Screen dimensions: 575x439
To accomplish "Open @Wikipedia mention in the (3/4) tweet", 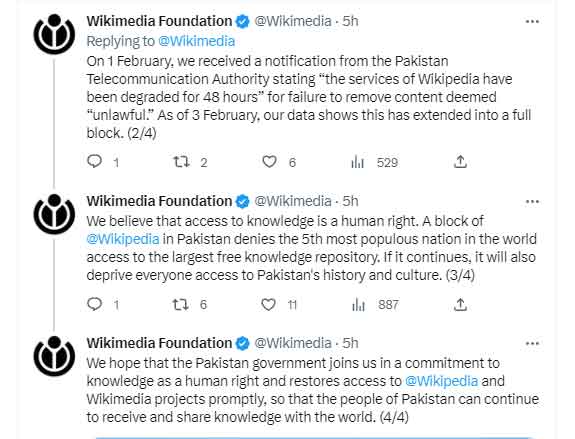I will (123, 239).
